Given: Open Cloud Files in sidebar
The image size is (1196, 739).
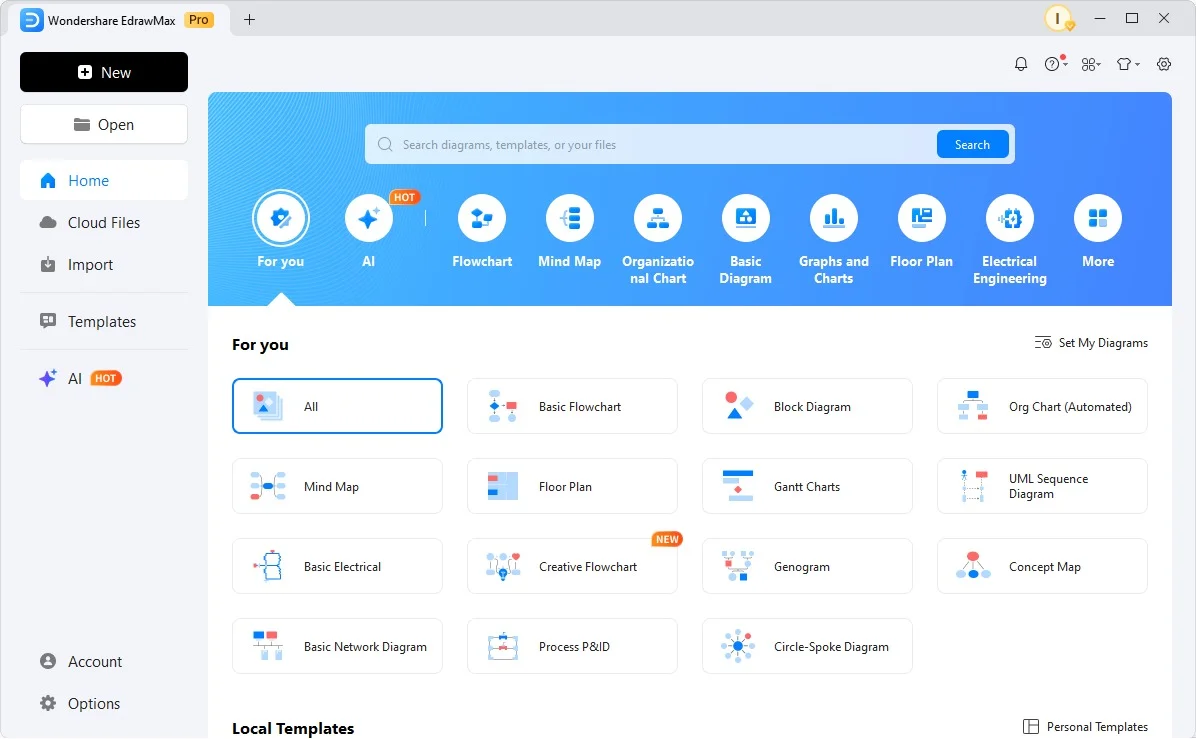Looking at the screenshot, I should [x=104, y=223].
